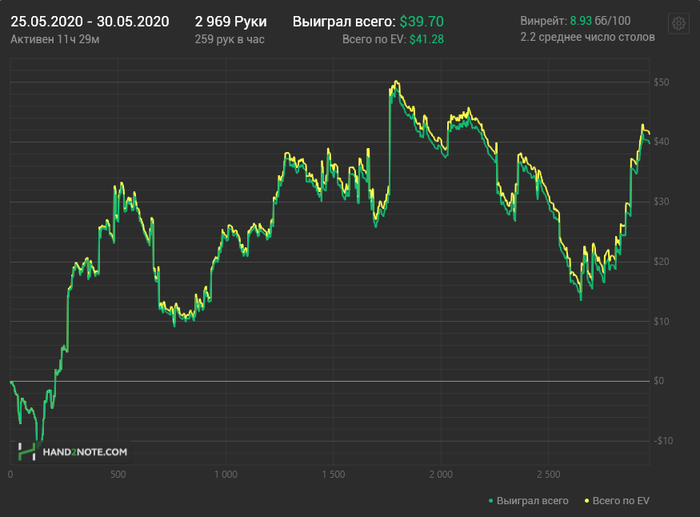Click the EV total value $41.28
The width and height of the screenshot is (700, 517).
pyautogui.click(x=426, y=39)
